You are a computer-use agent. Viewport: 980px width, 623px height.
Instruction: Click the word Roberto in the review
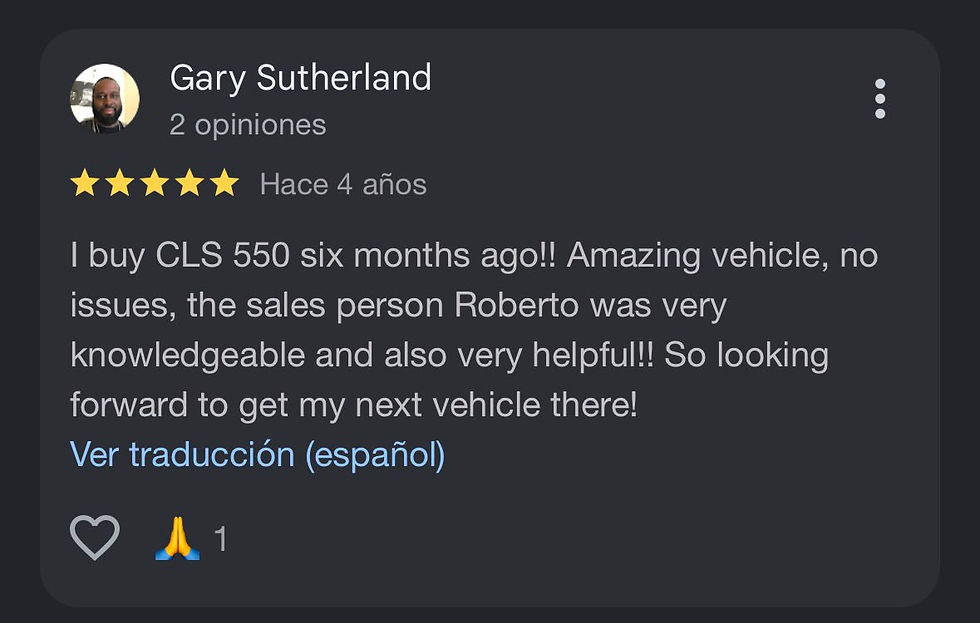point(516,306)
